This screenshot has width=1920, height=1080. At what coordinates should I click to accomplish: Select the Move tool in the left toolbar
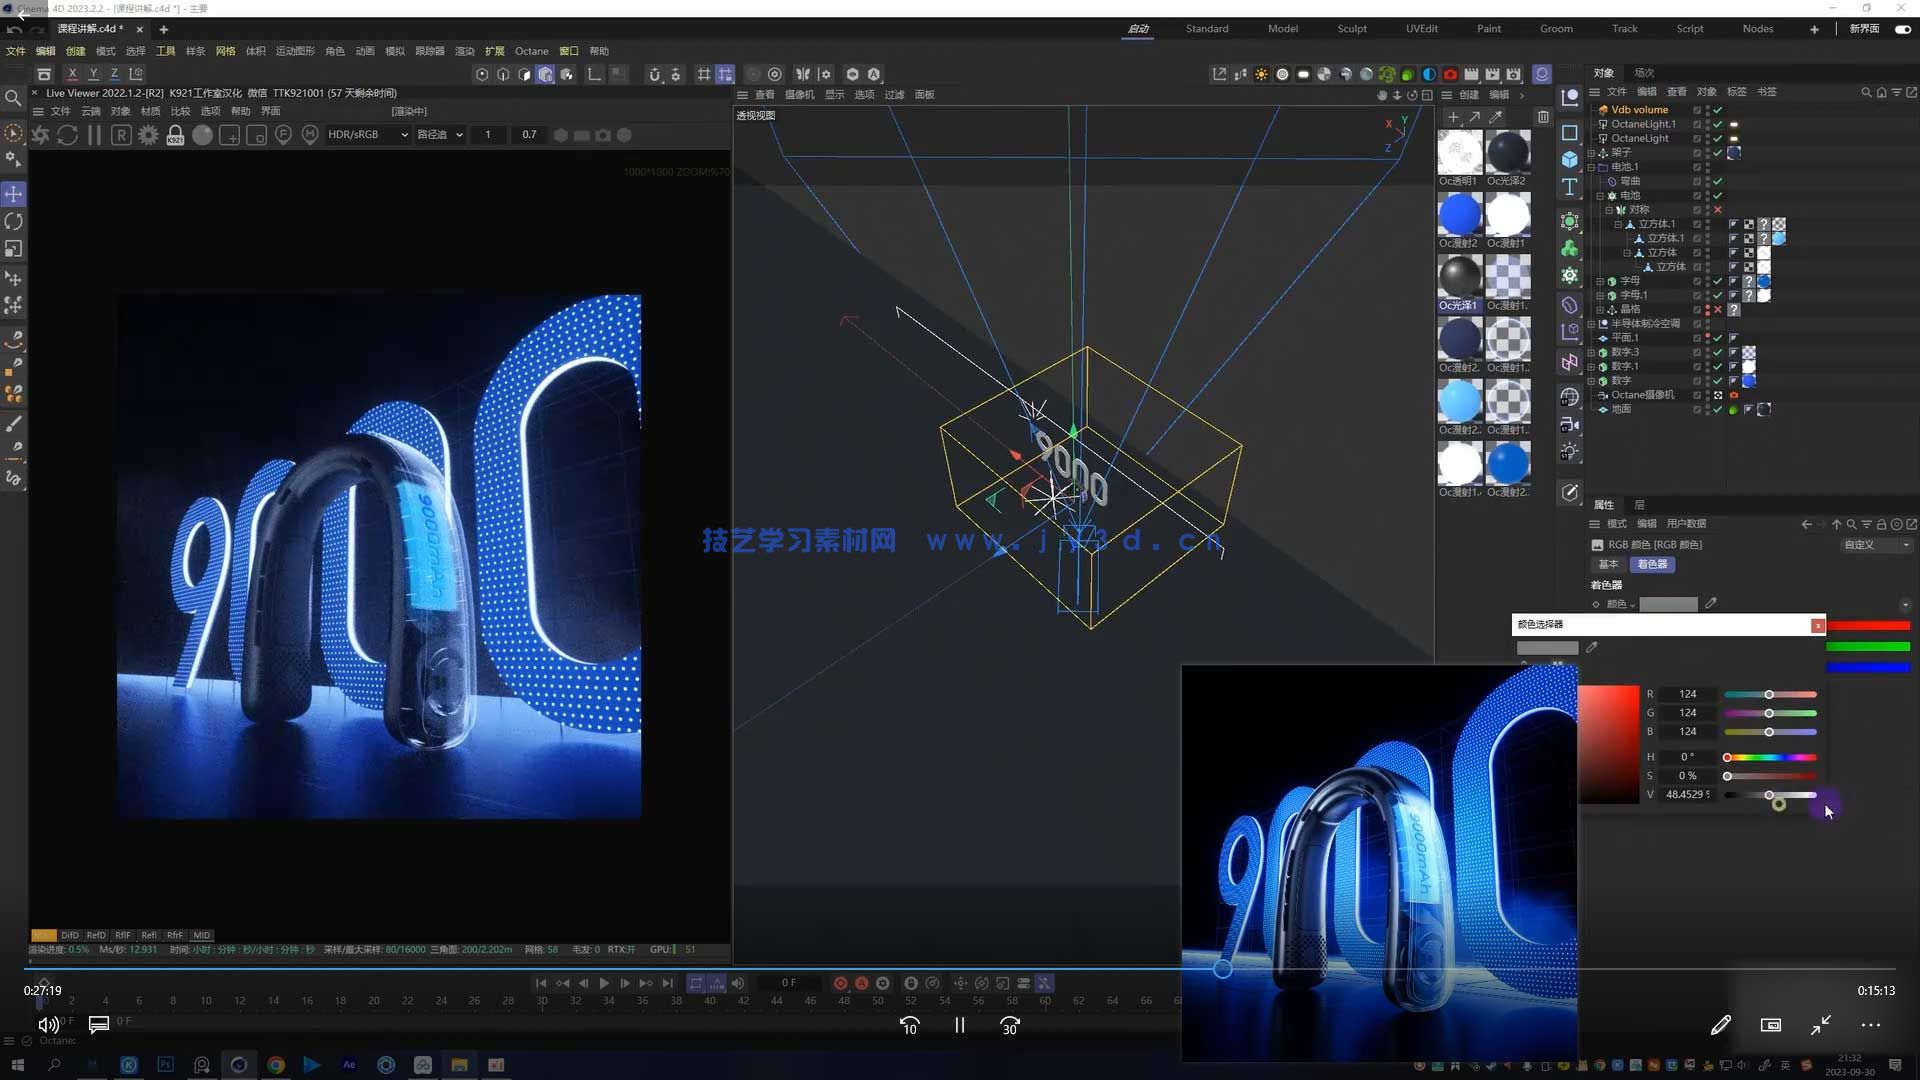14,194
